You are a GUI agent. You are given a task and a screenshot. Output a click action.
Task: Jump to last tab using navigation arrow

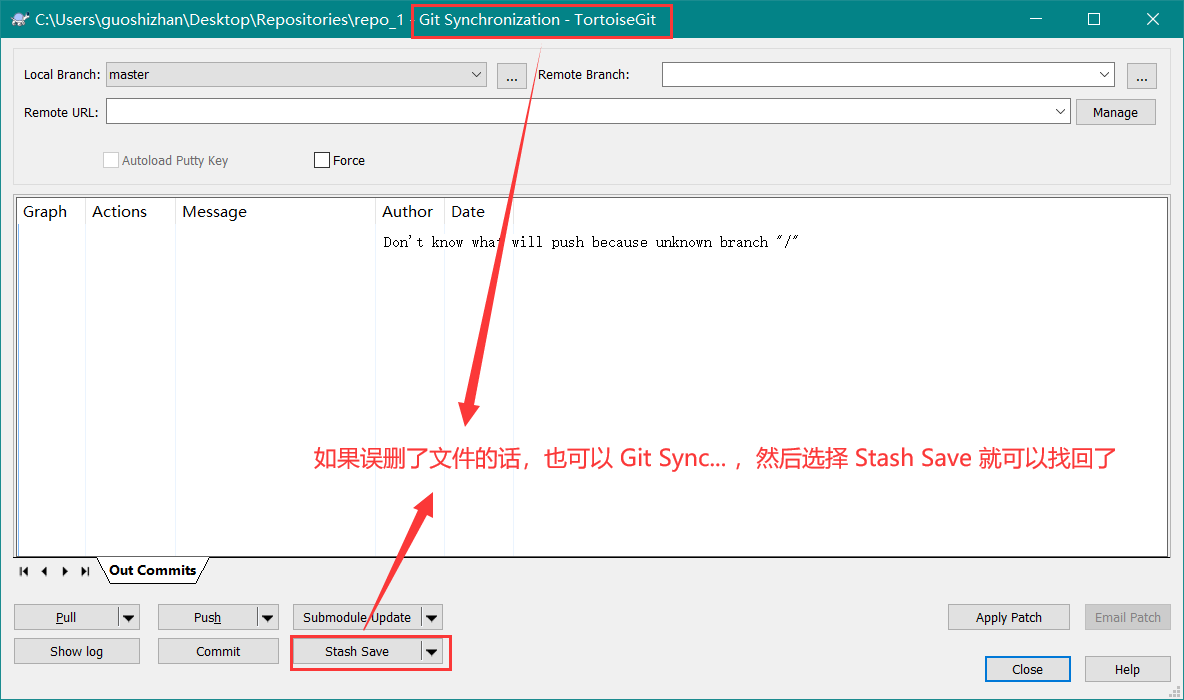click(85, 571)
